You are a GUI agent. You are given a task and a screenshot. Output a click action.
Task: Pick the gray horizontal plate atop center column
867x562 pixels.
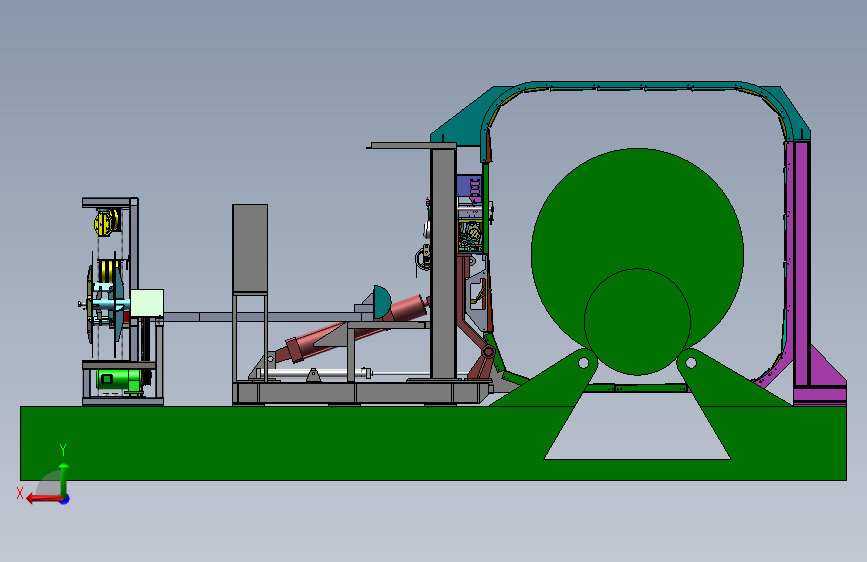(x=412, y=145)
